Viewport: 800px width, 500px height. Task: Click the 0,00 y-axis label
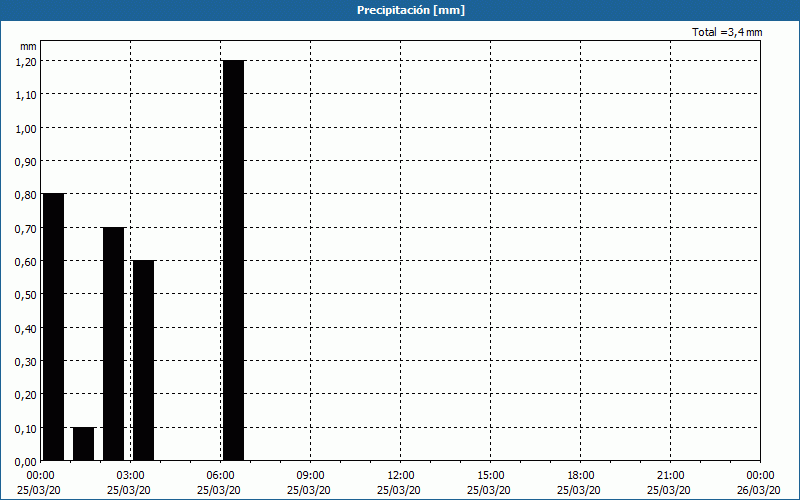pyautogui.click(x=26, y=462)
